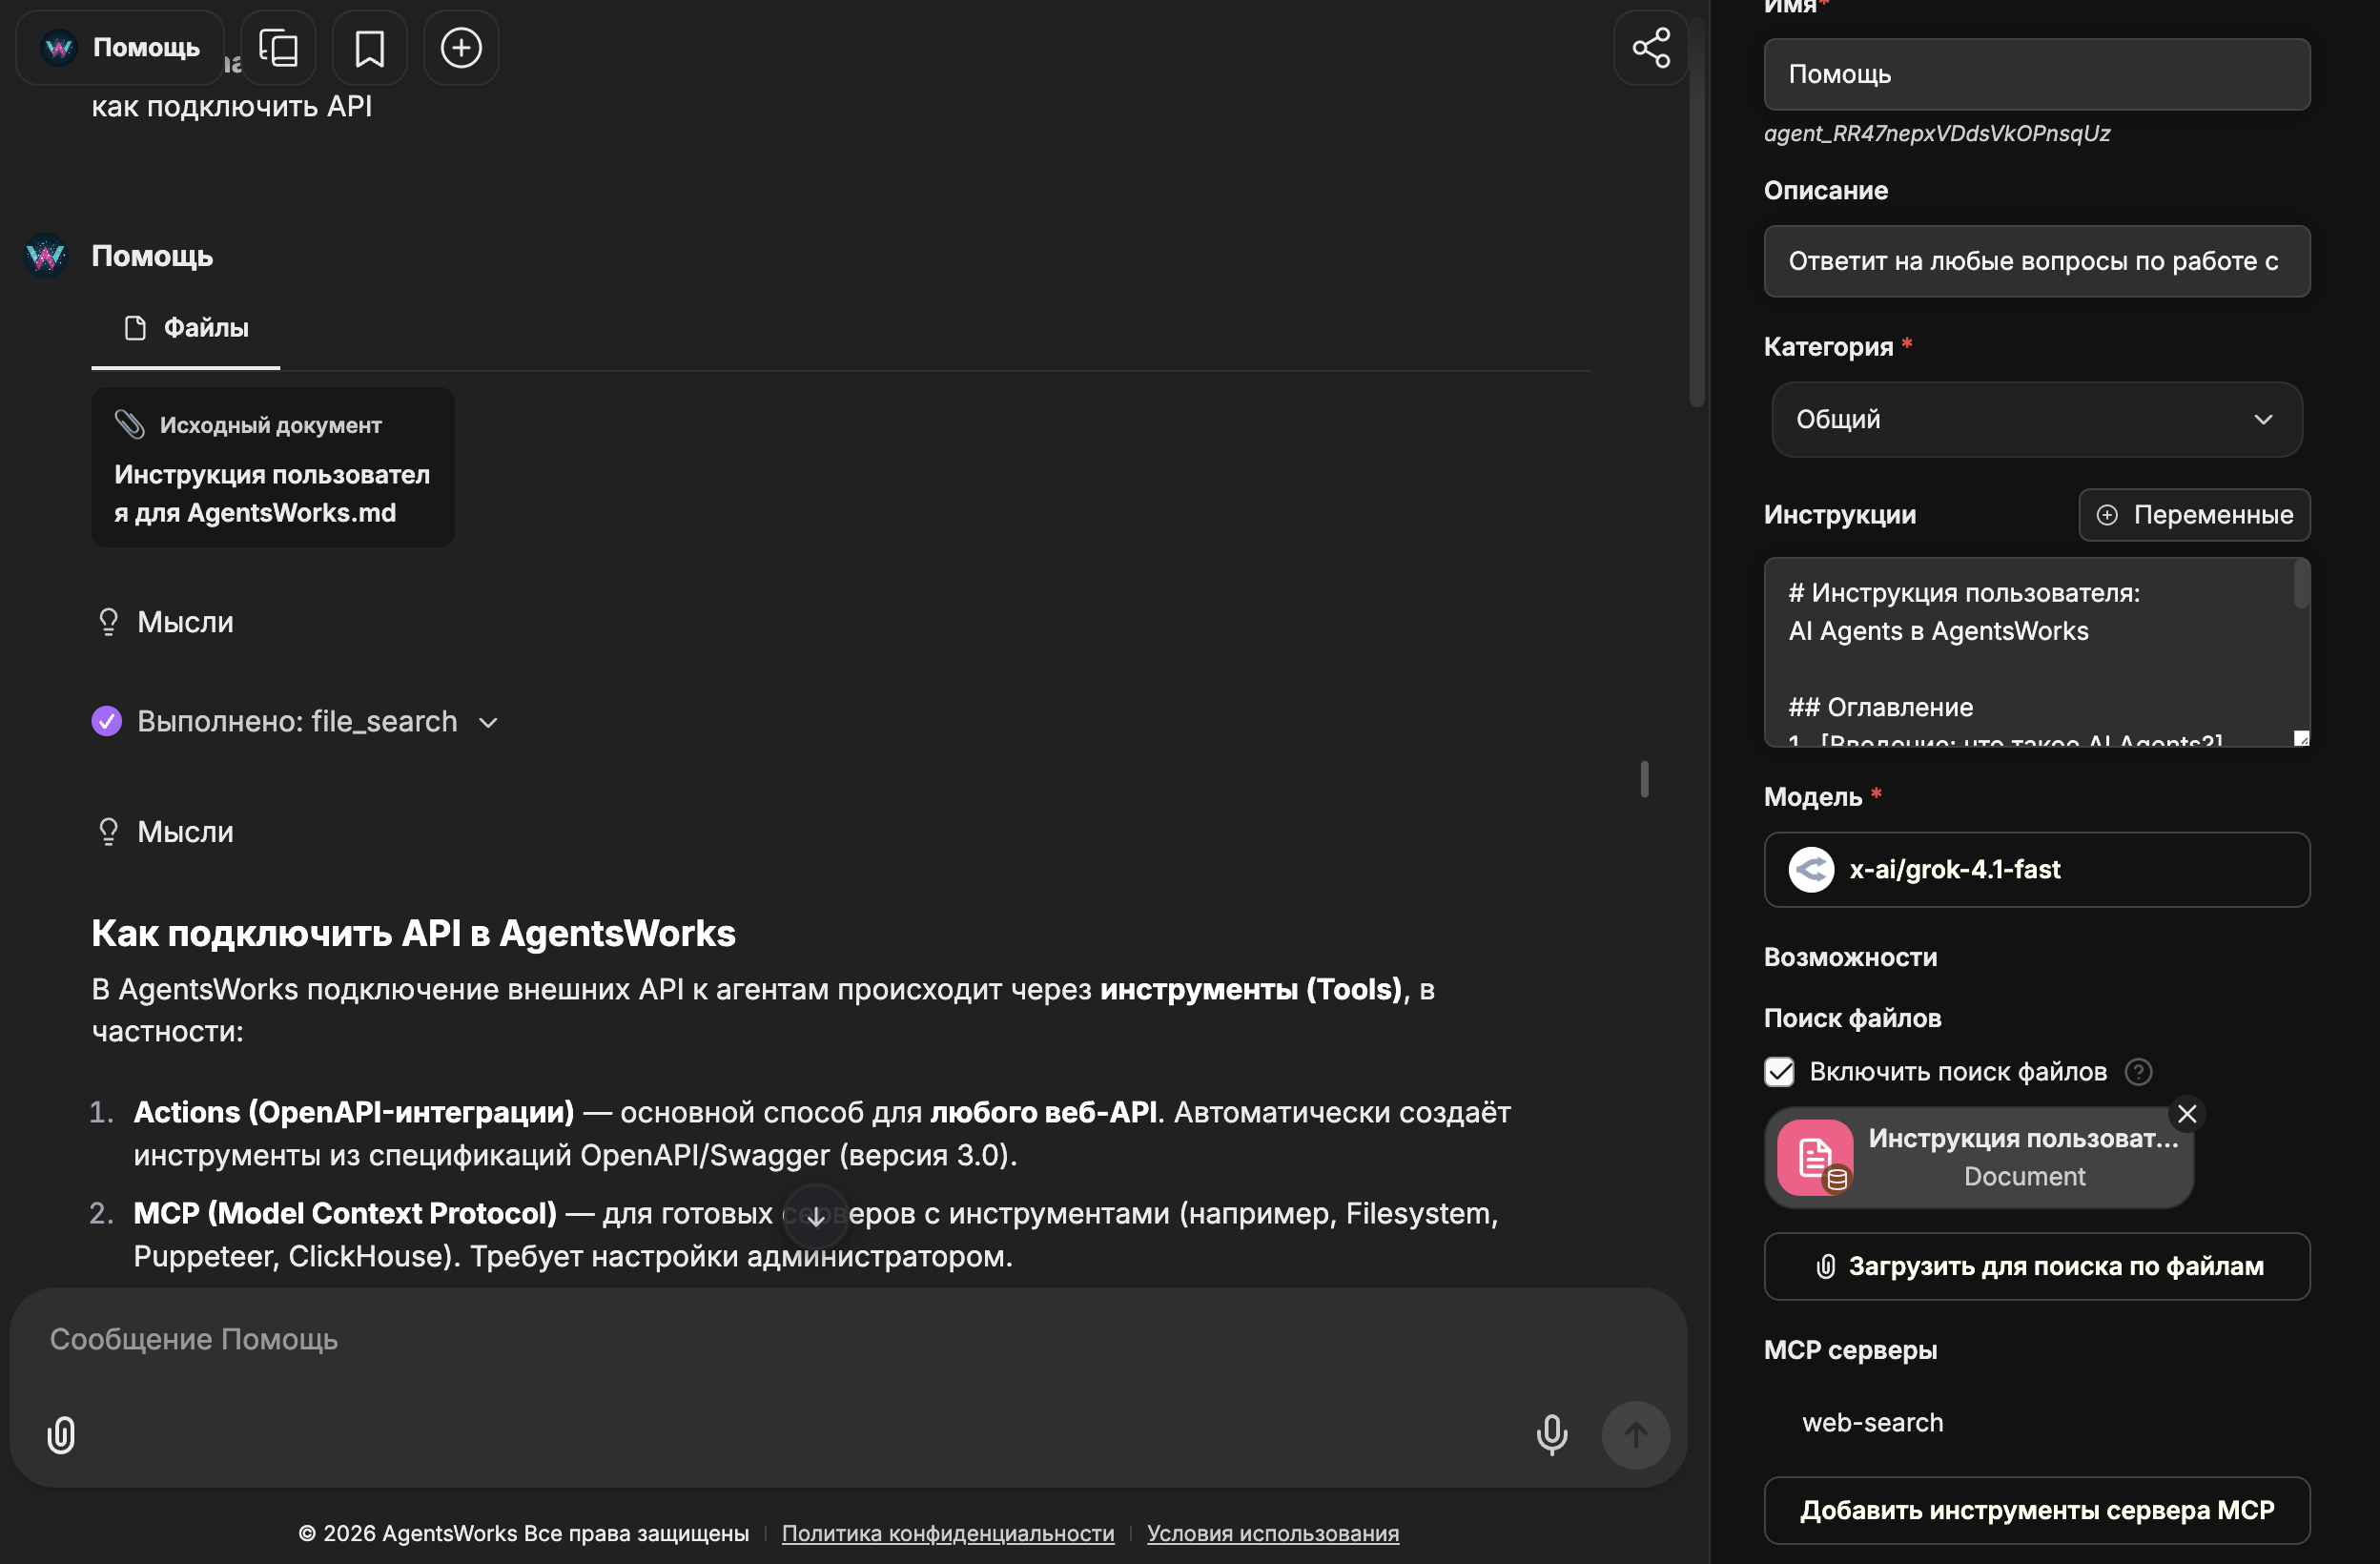The image size is (2380, 1564).
Task: Click the paperclip attach file icon
Action: click(61, 1435)
